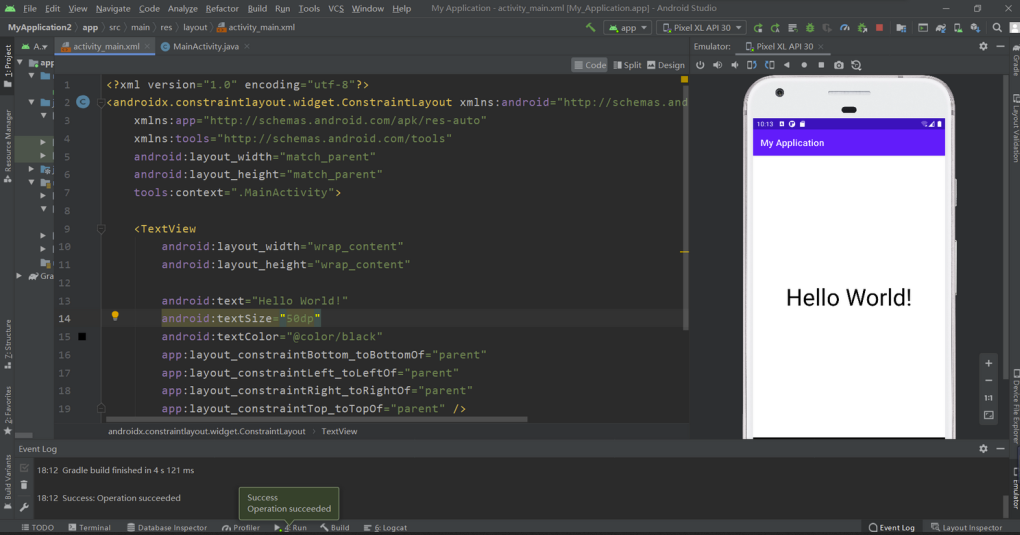This screenshot has height=535, width=1020.
Task: Take an emulator screenshot with camera icon
Action: [839, 65]
